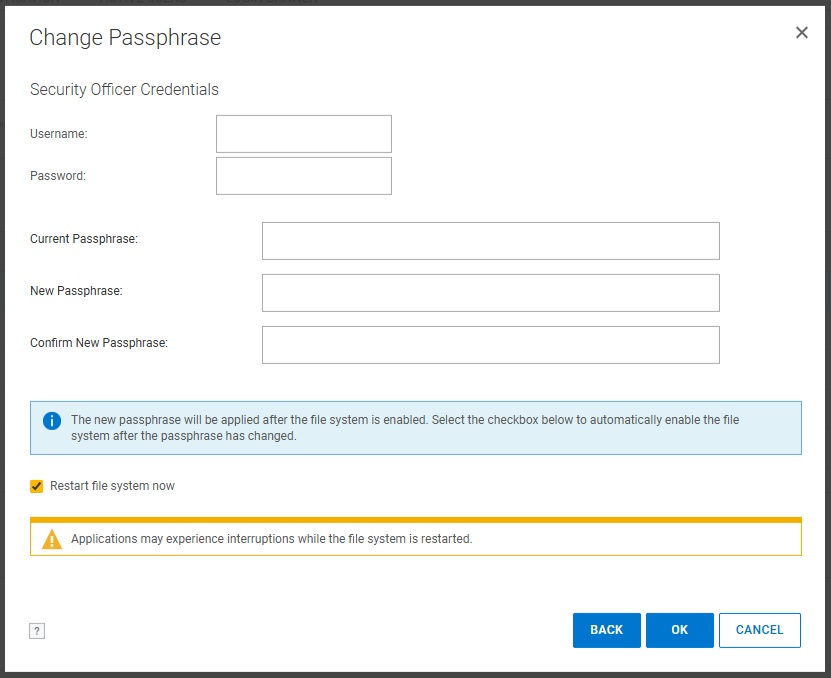Click the Username input field
The image size is (831, 678).
tap(303, 133)
